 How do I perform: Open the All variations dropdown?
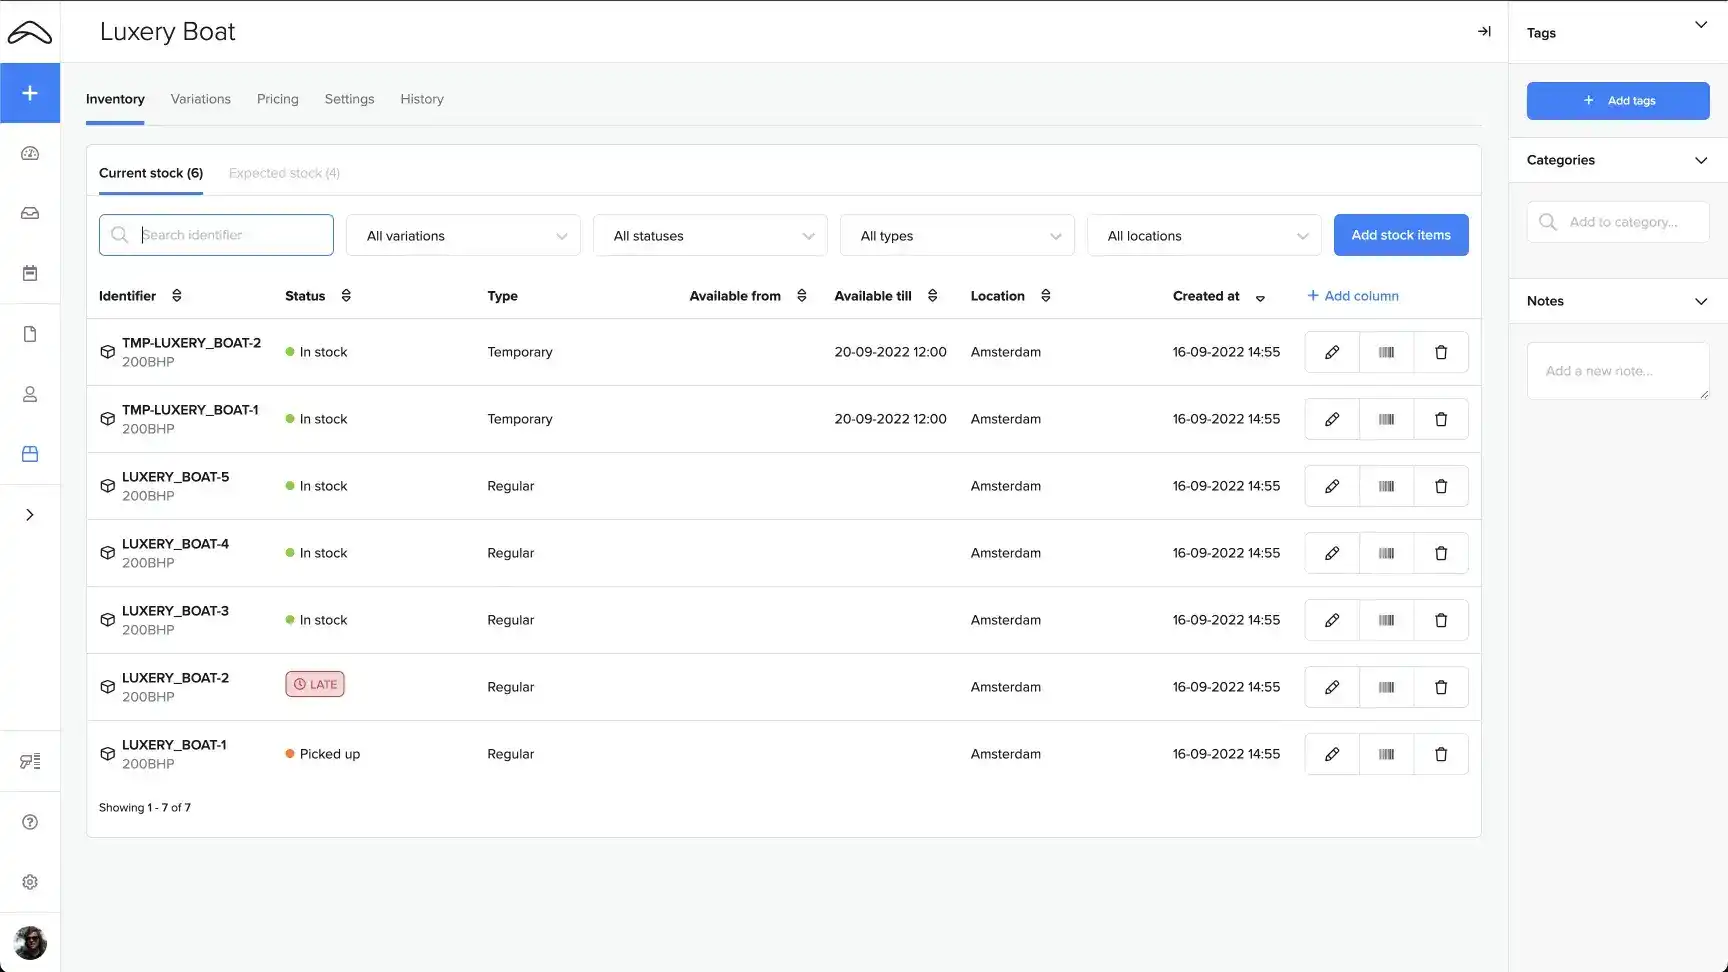(x=463, y=236)
